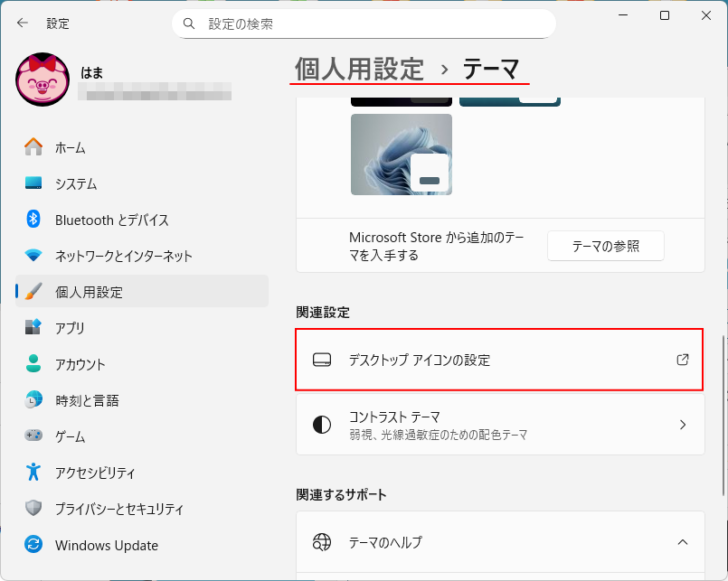Collapse the テーマのヘルプ section chevron
The image size is (728, 581).
[682, 542]
